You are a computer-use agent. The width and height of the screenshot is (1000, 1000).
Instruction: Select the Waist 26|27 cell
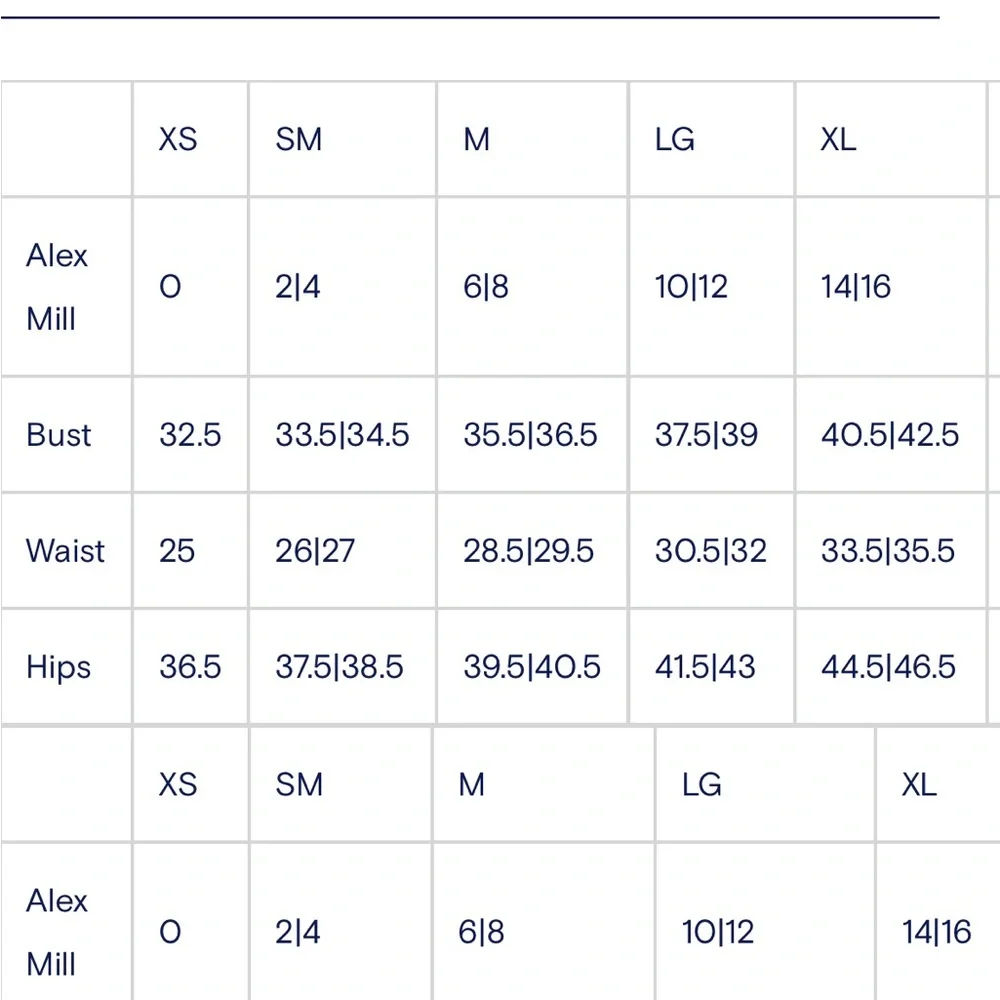pyautogui.click(x=342, y=550)
